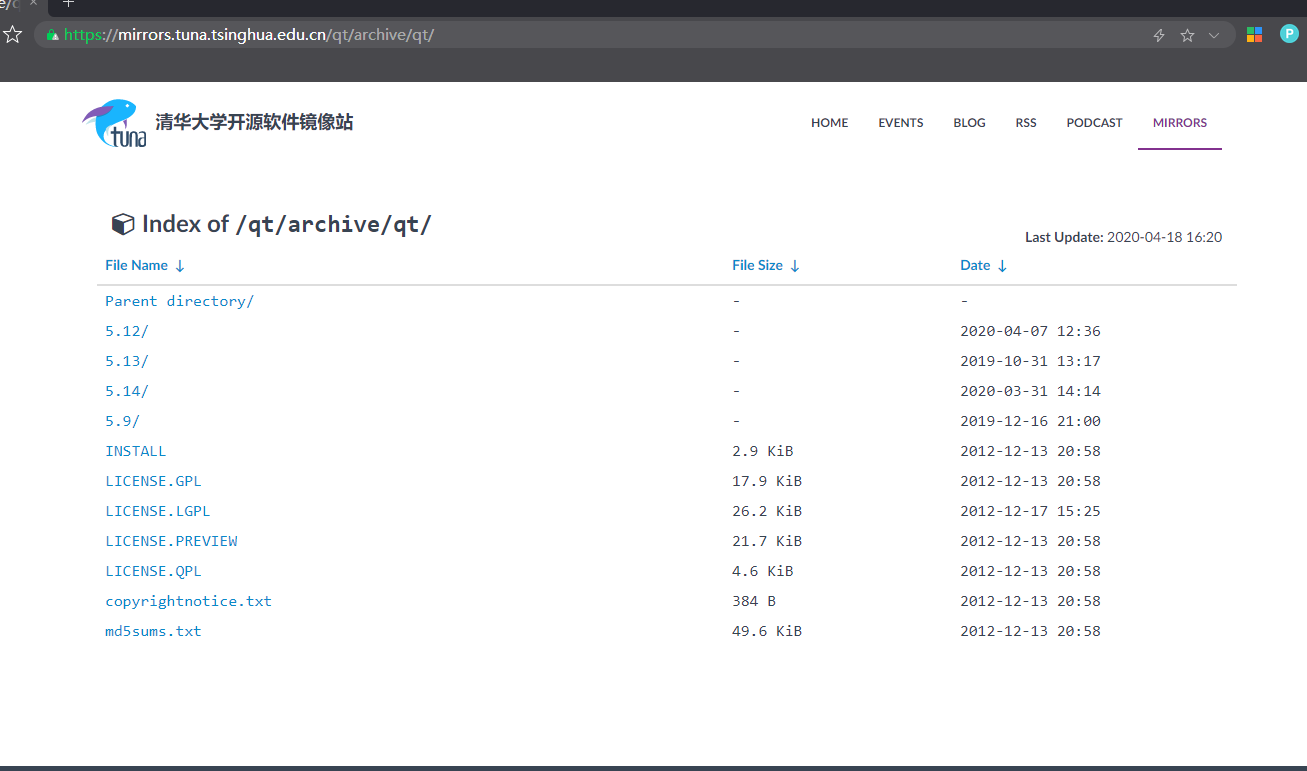Close the current browser tab
1307x771 pixels.
(32, 3)
